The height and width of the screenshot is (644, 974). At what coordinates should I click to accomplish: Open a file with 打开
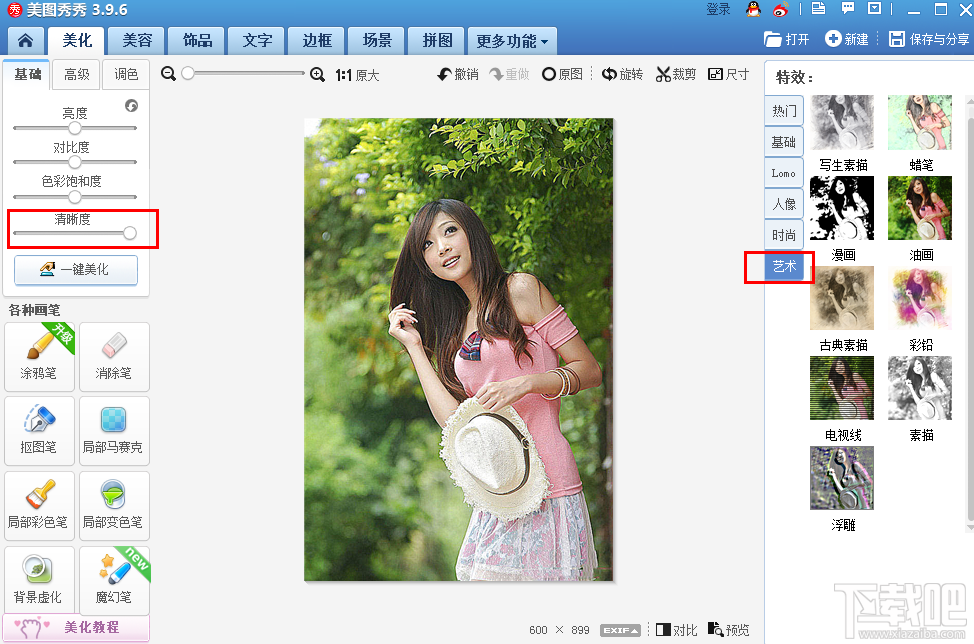[x=786, y=39]
